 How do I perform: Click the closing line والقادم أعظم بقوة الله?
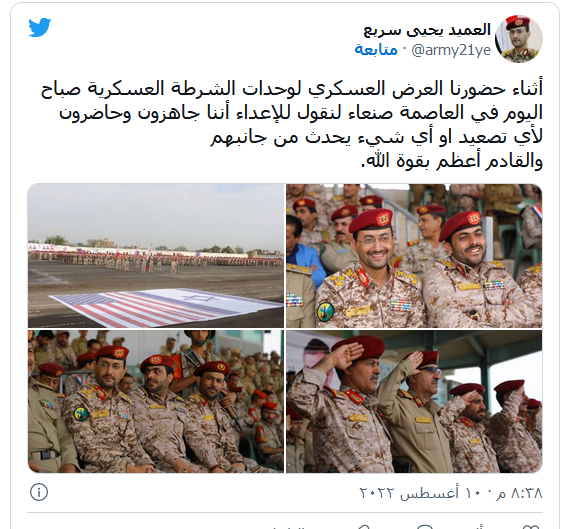452,161
